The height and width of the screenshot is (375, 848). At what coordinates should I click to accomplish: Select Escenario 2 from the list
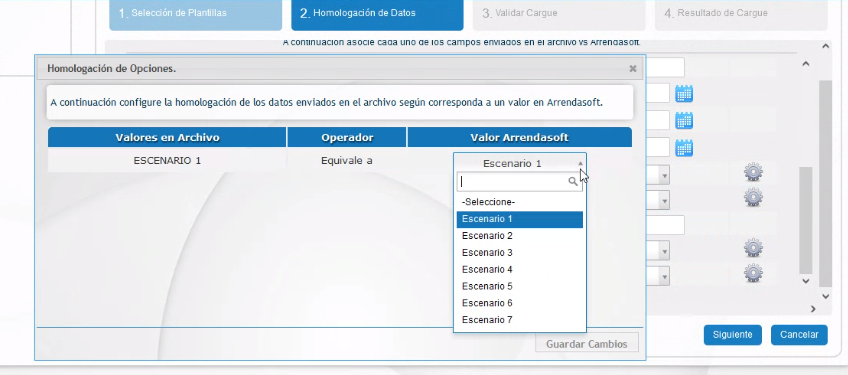coord(520,236)
